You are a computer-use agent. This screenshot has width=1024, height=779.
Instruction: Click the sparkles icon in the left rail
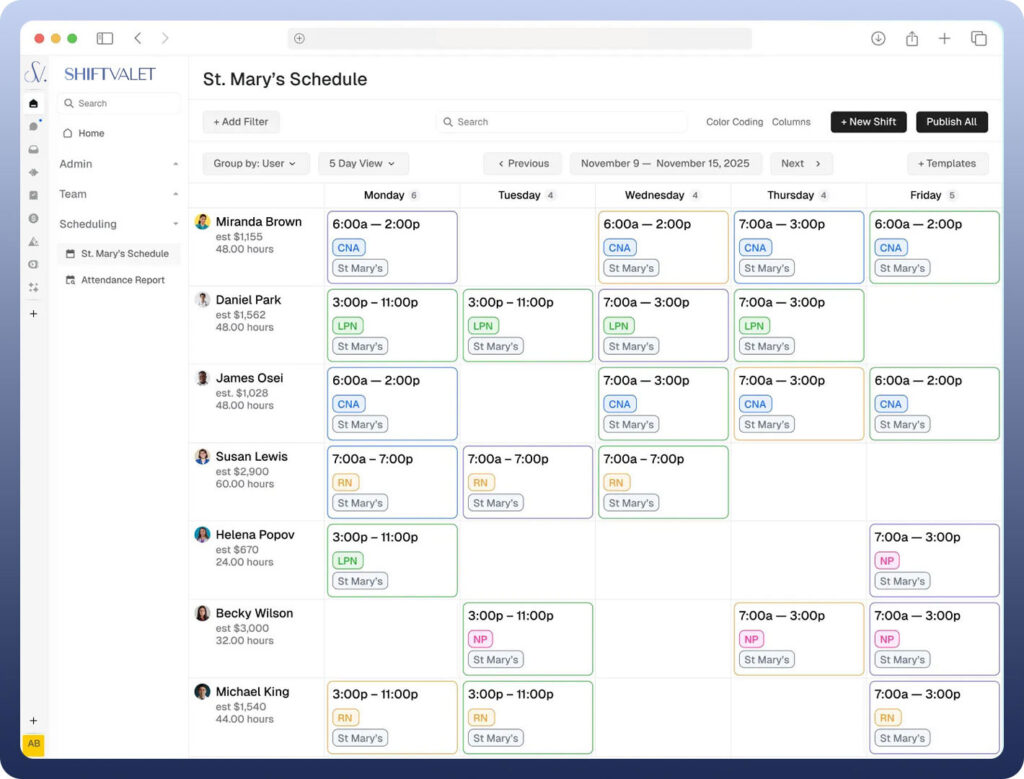click(34, 287)
